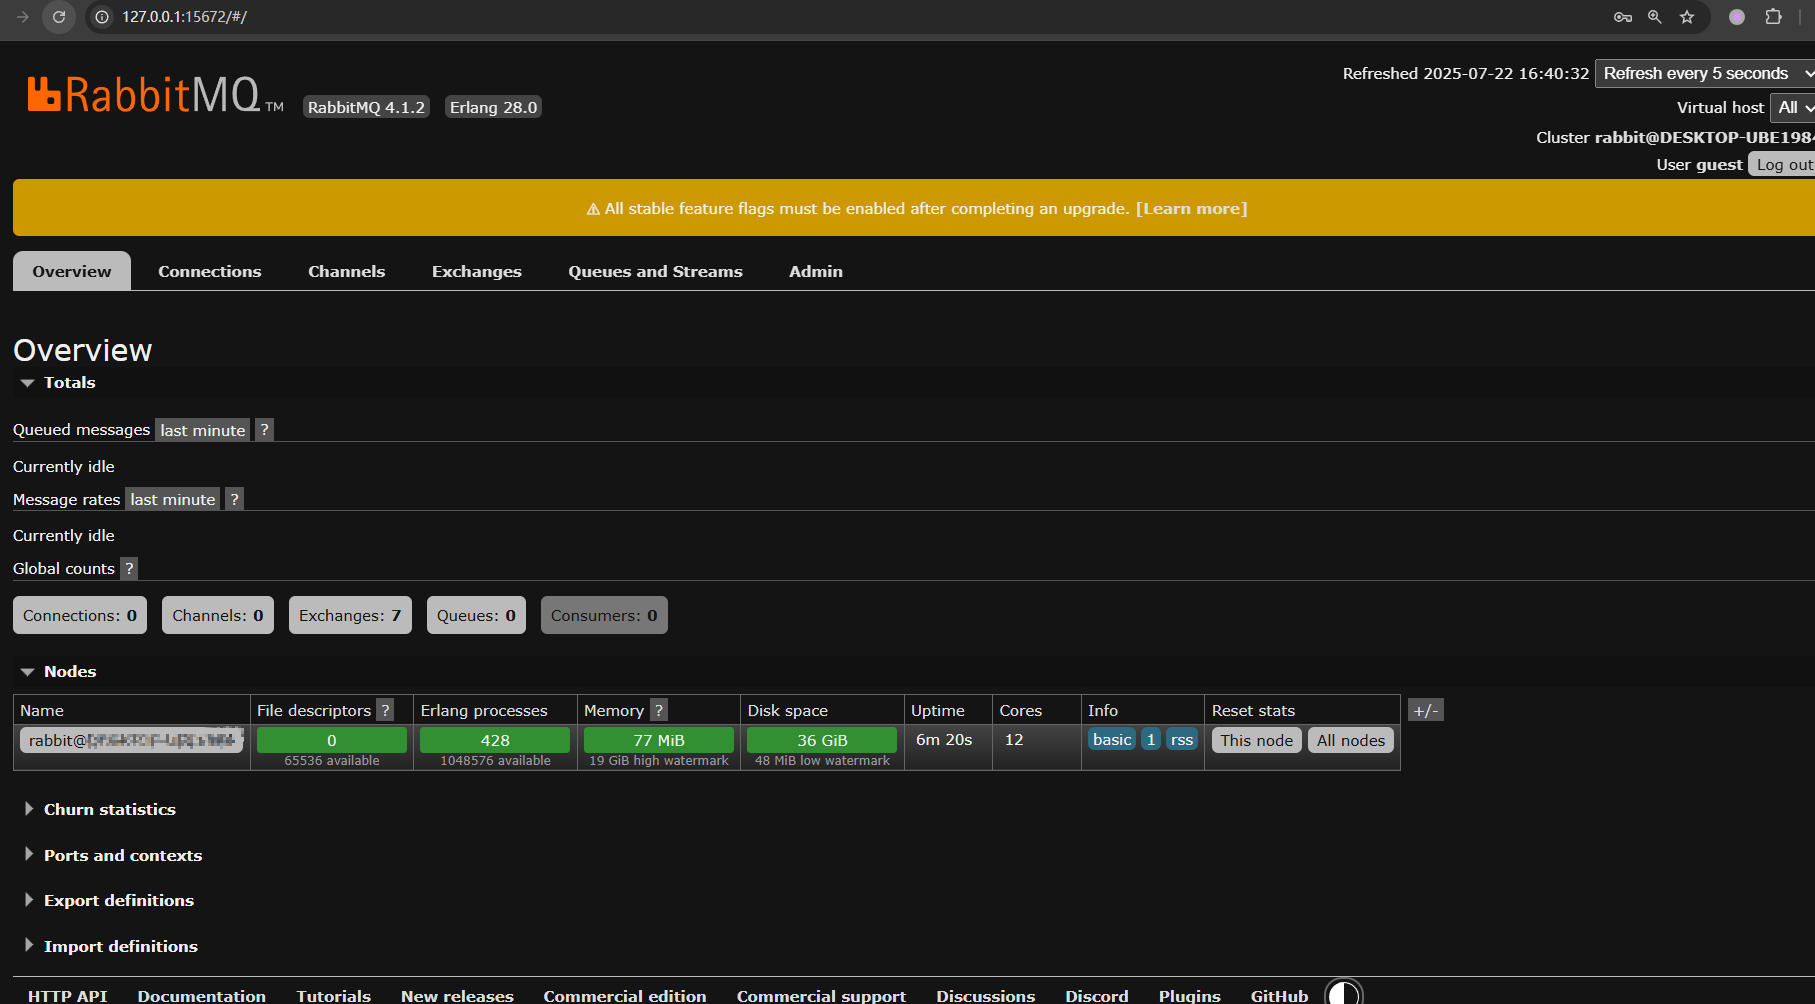Switch to the Channels tab

(x=347, y=271)
